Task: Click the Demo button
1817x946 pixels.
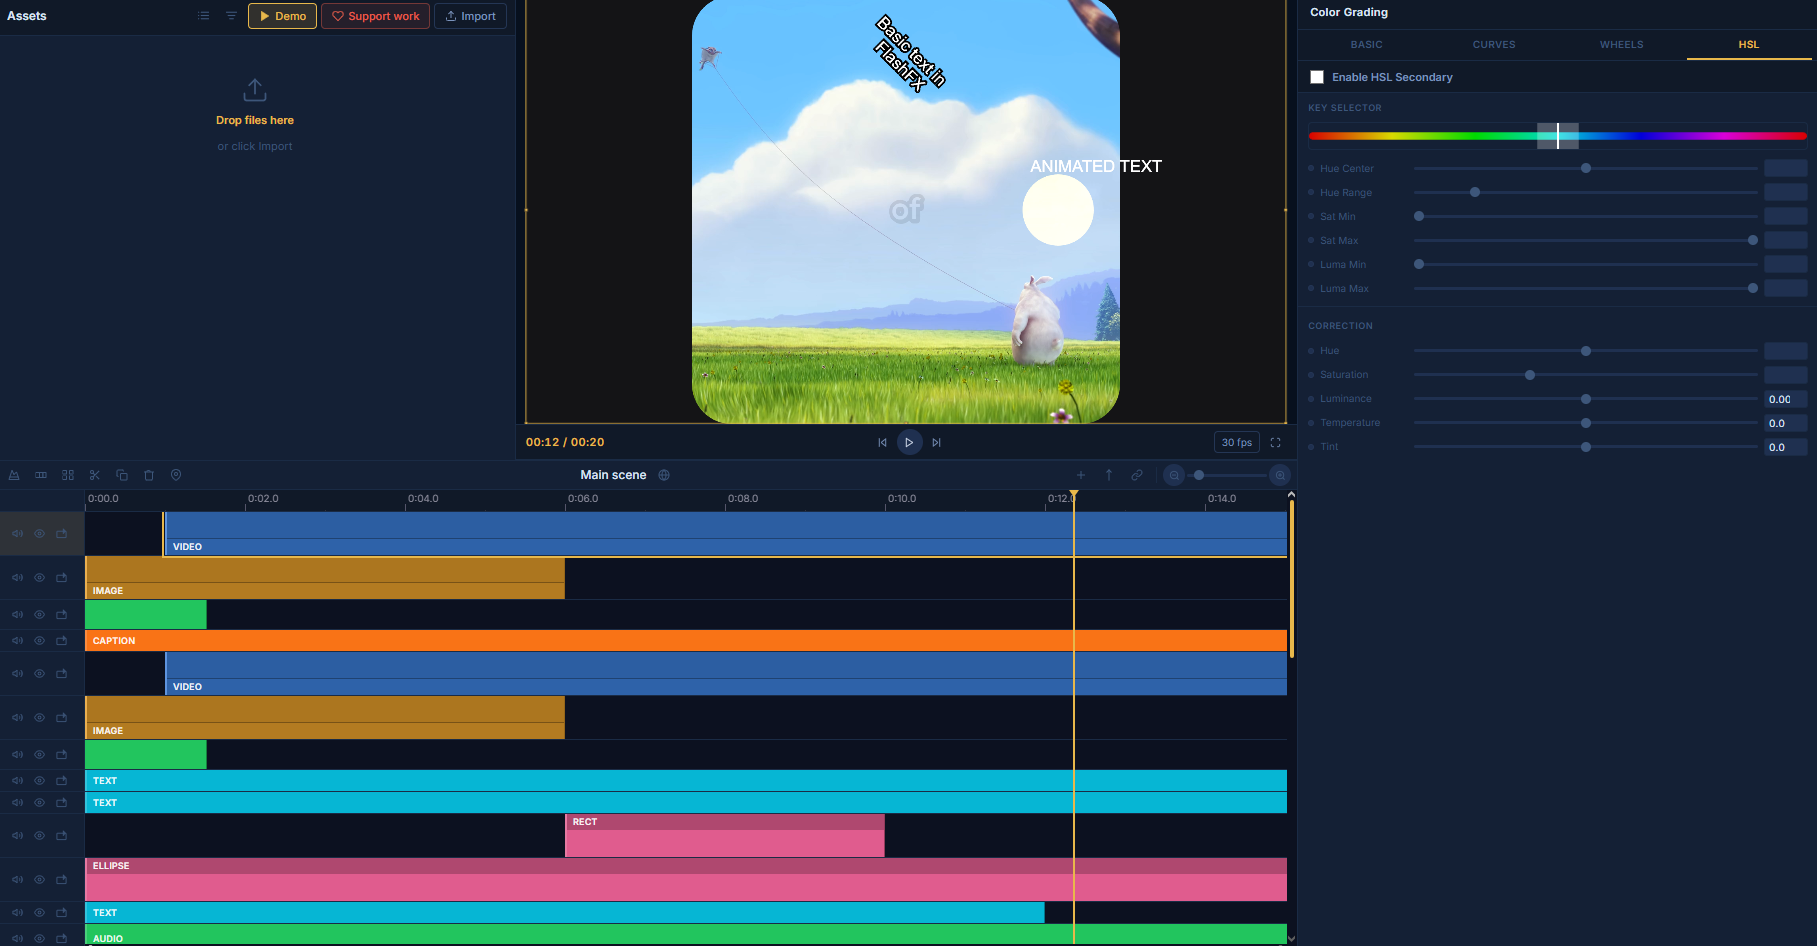Action: 281,16
